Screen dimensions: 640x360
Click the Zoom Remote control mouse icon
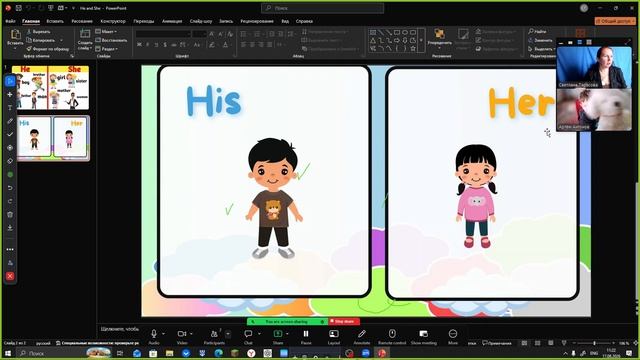tap(392, 334)
